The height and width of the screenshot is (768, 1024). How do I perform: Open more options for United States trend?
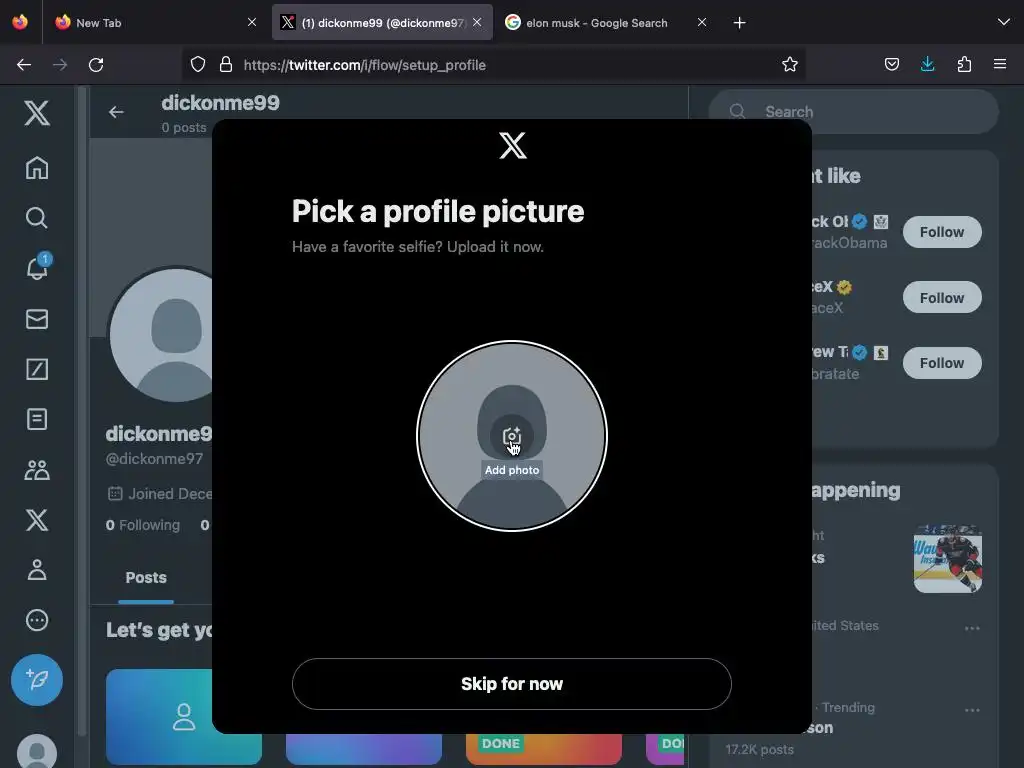click(972, 628)
